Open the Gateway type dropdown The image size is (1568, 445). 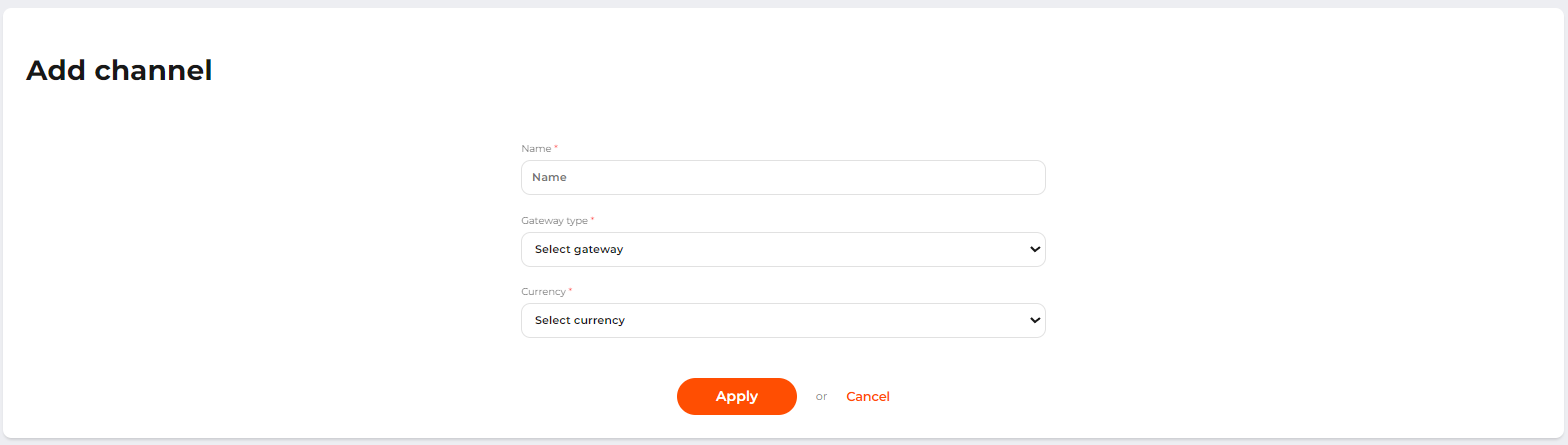tap(783, 250)
